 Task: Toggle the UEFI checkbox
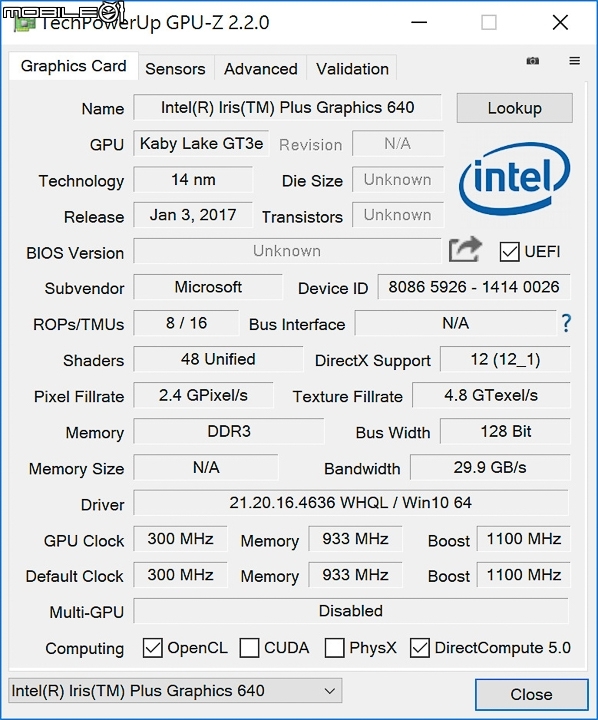point(509,252)
